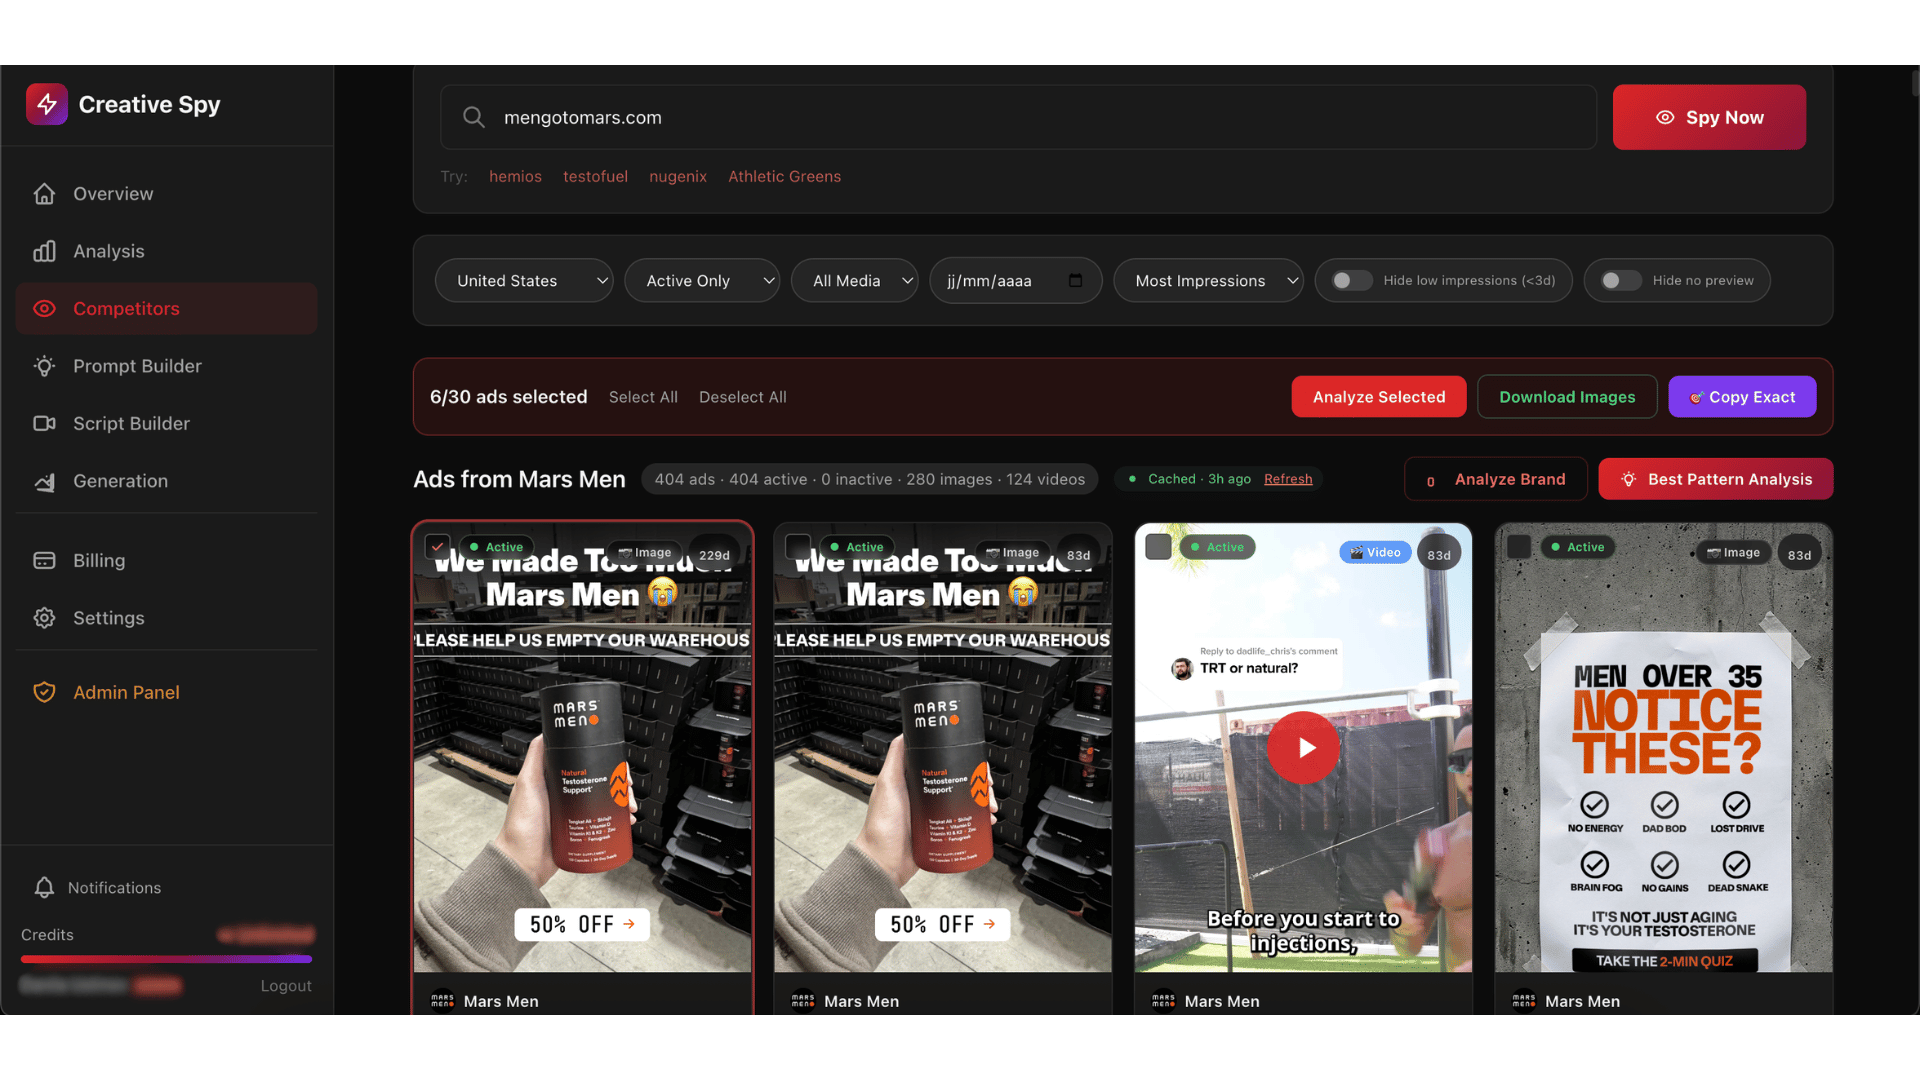The height and width of the screenshot is (1080, 1920).
Task: Click the Overview home icon
Action: pos(44,194)
